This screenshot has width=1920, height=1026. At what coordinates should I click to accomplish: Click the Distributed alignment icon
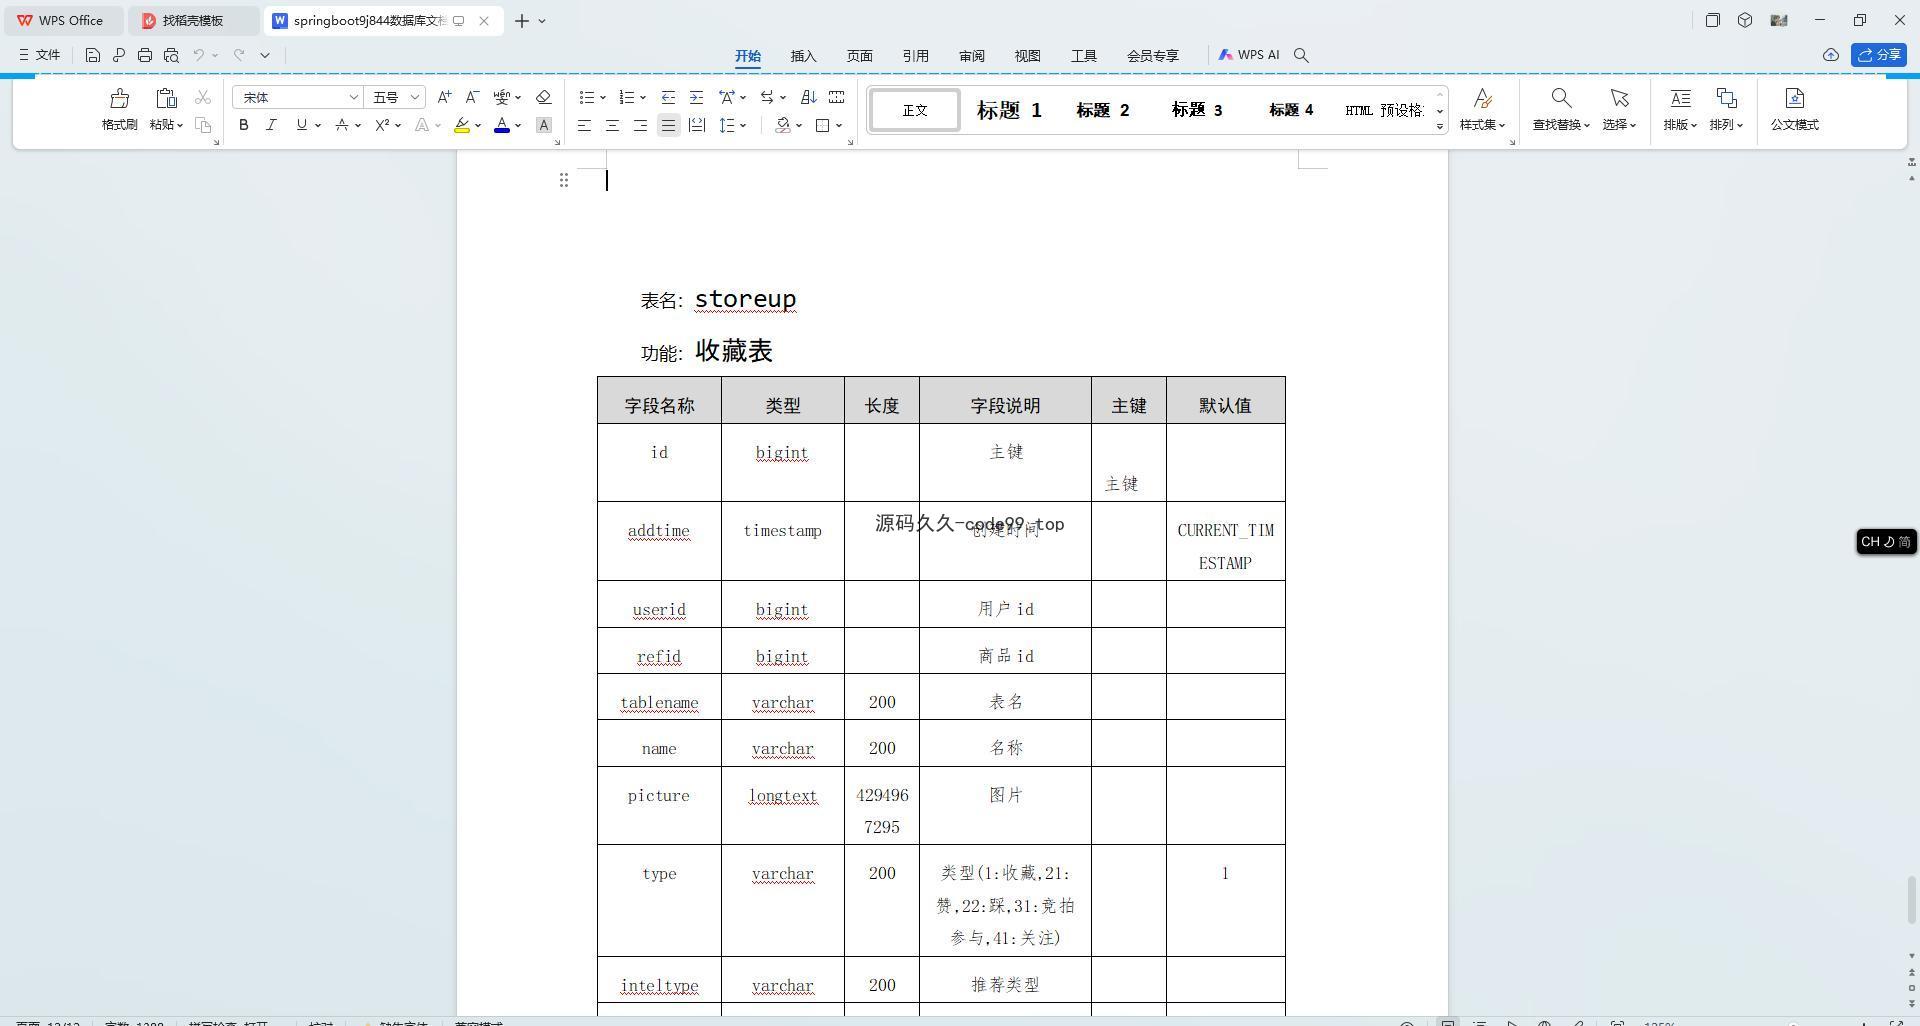pyautogui.click(x=697, y=125)
